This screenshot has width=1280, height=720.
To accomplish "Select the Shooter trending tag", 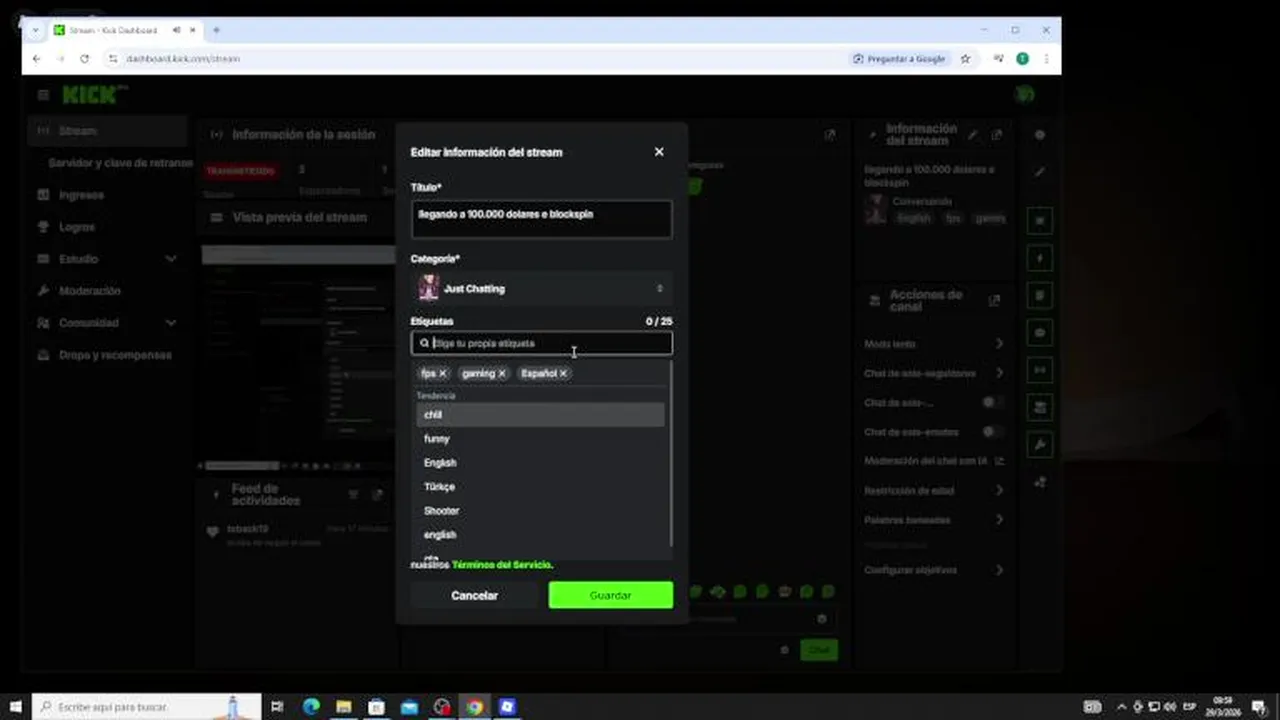I will [540, 510].
